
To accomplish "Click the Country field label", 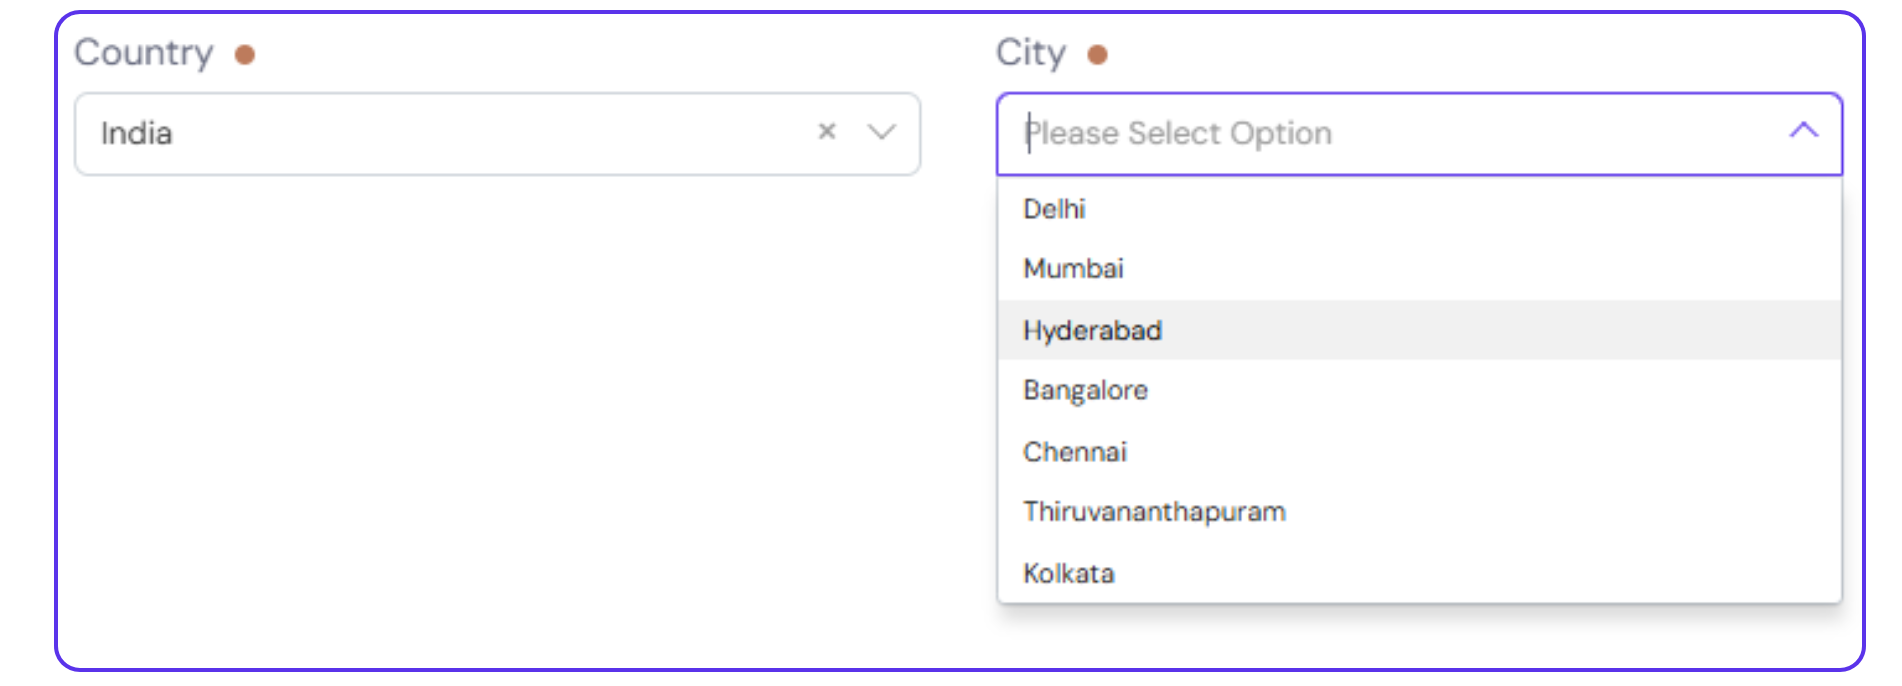I will (144, 53).
